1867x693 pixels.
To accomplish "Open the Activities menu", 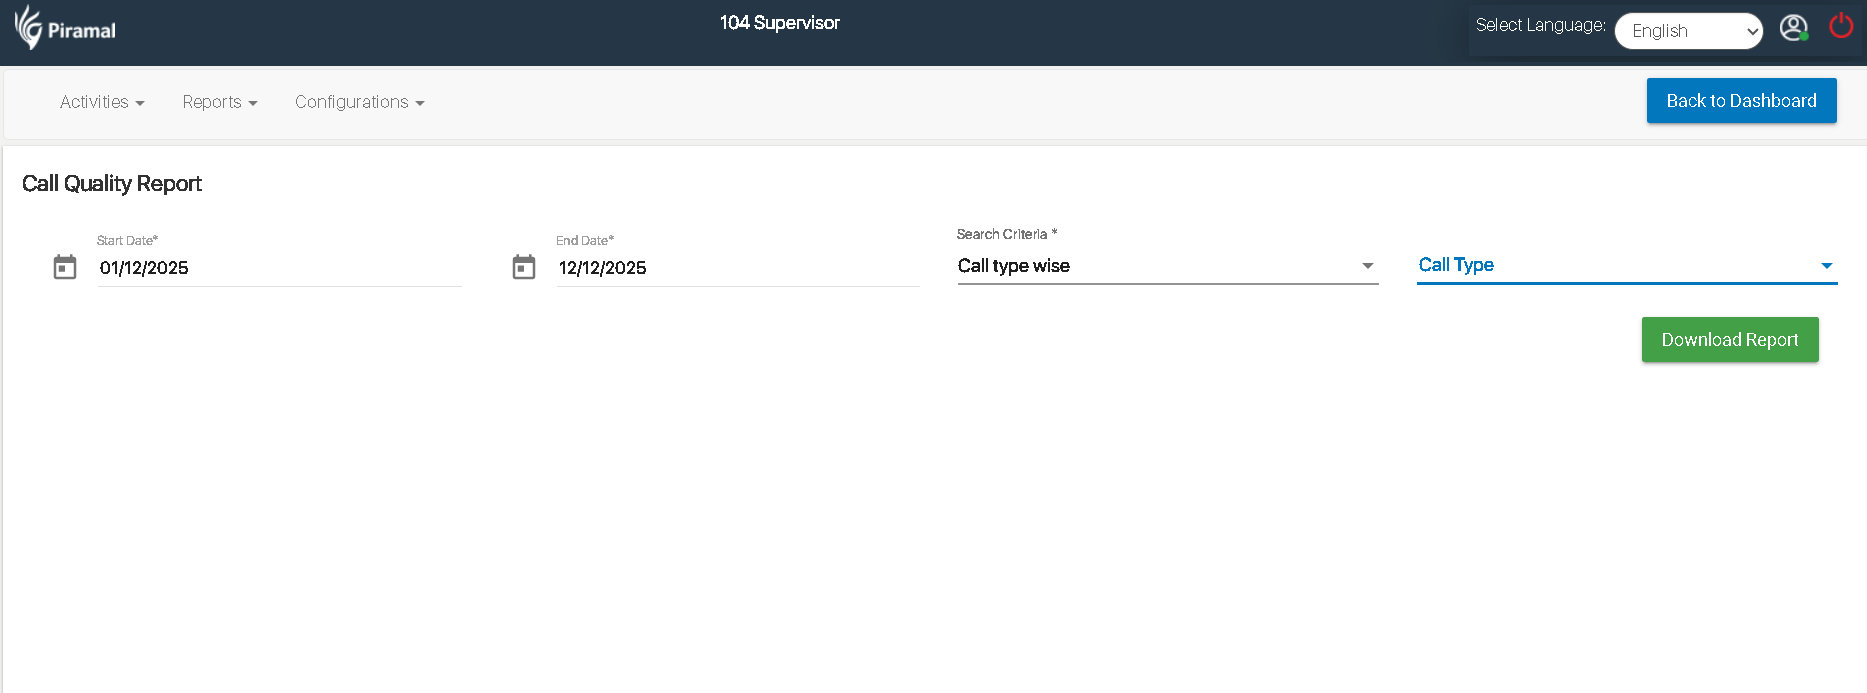I will coord(102,102).
